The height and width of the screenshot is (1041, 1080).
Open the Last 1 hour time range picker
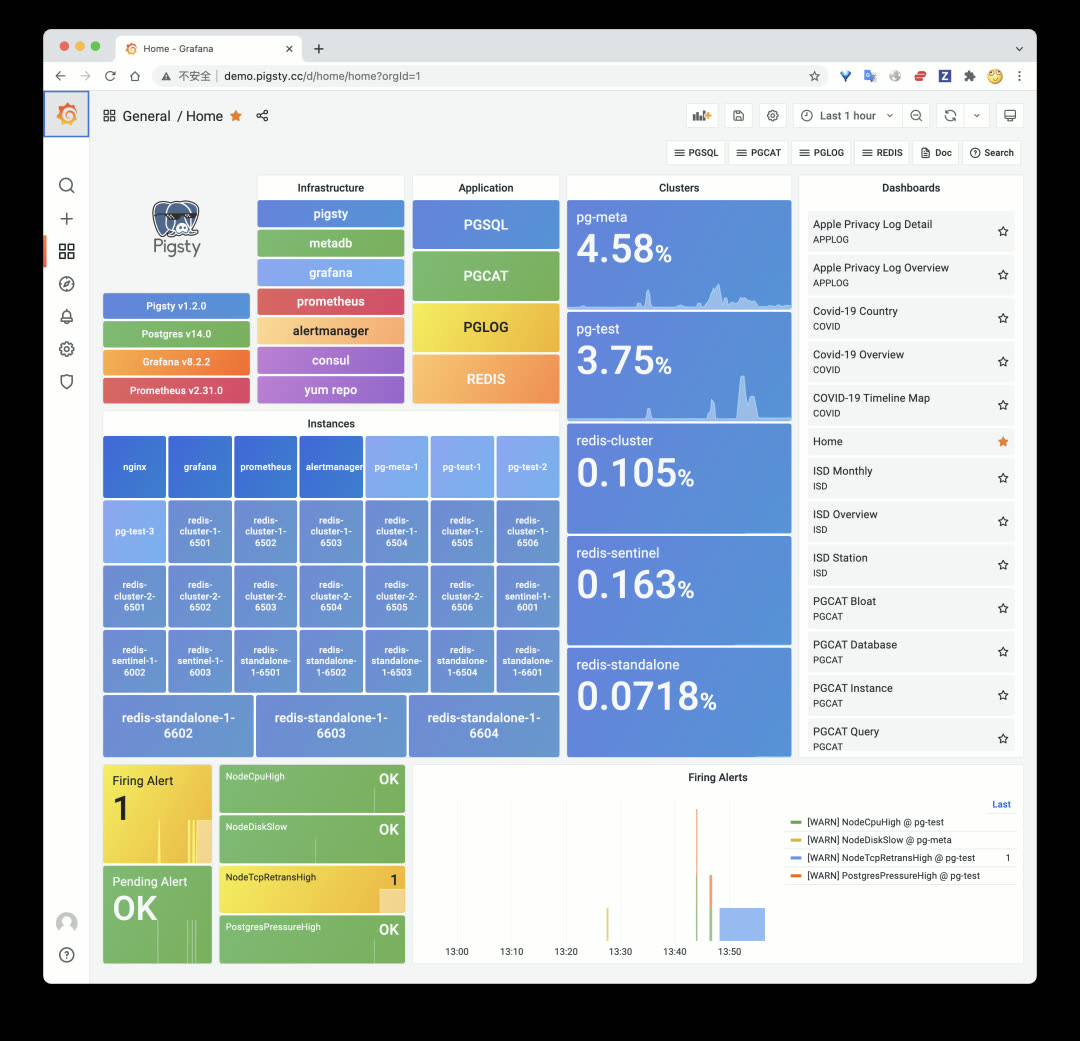pos(845,115)
